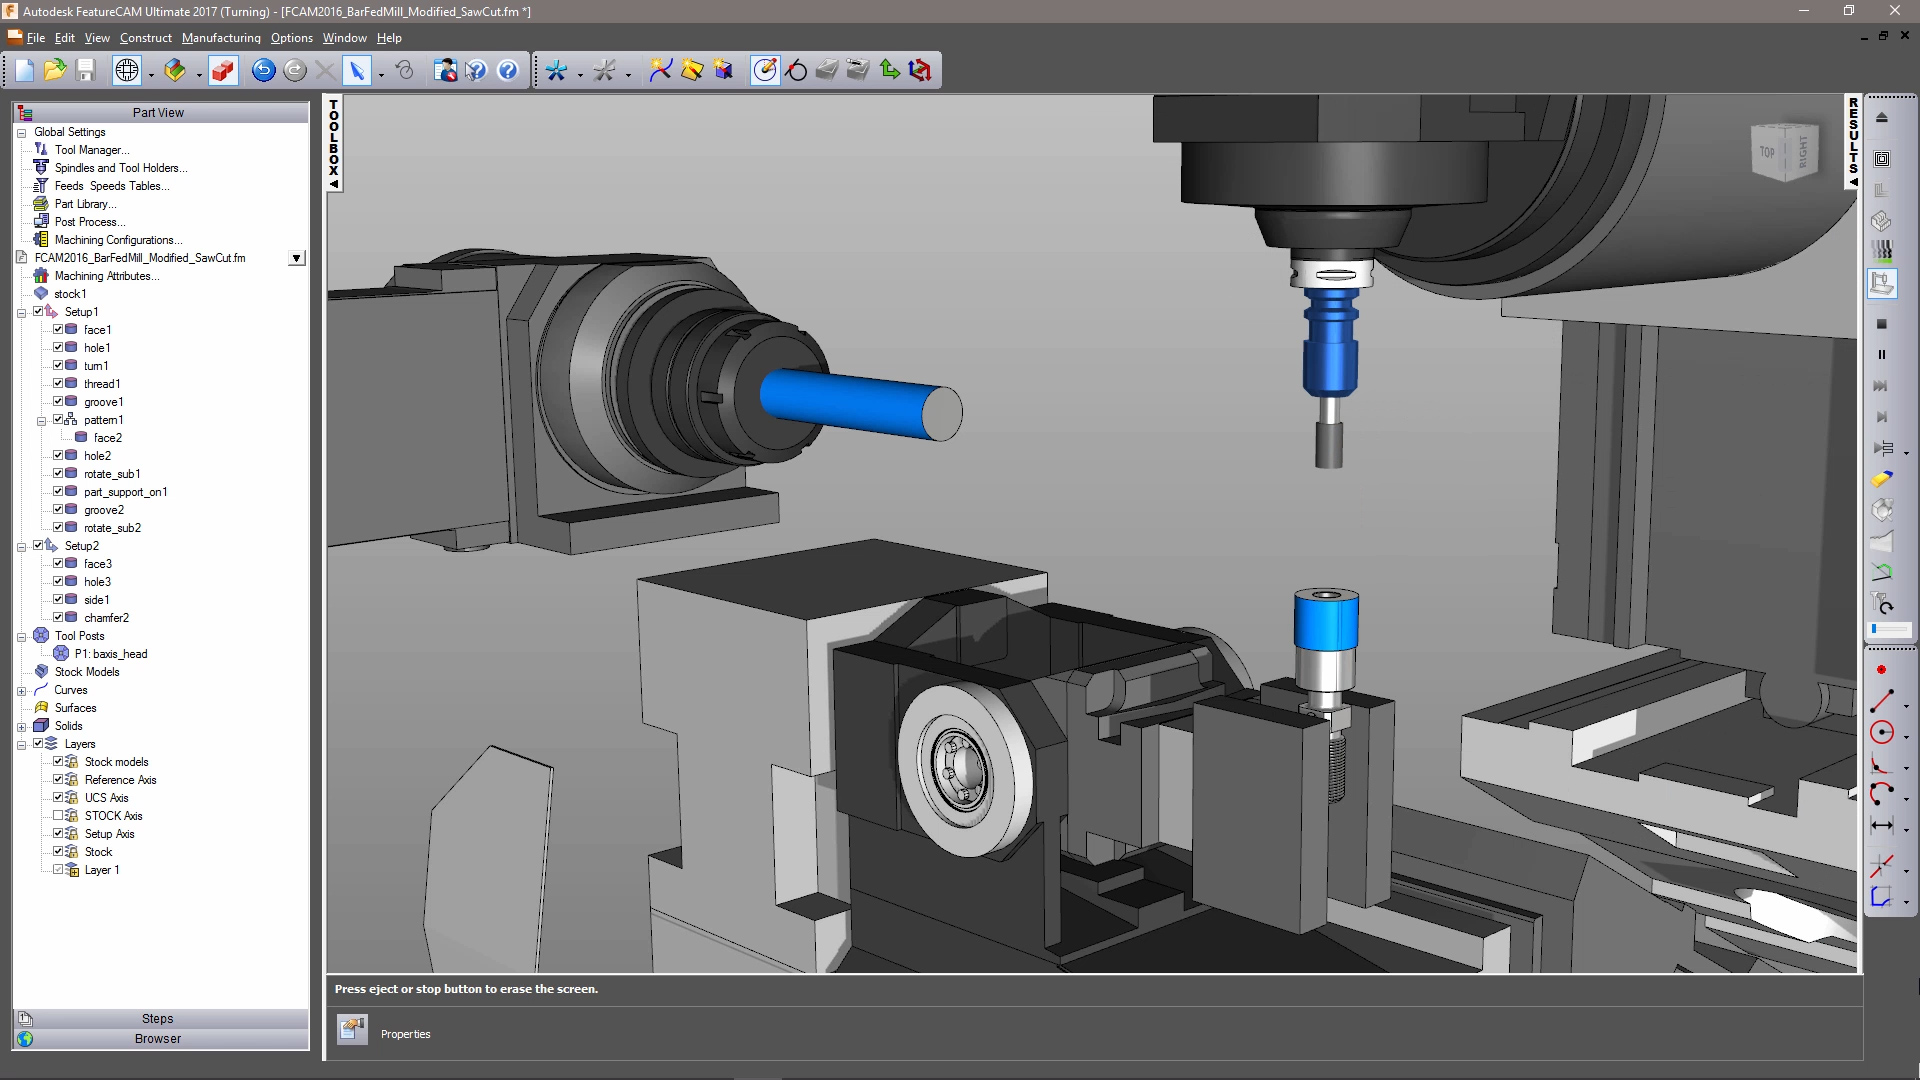Viewport: 1920px width, 1080px height.
Task: Click the Eject simulation button
Action: click(x=1881, y=118)
